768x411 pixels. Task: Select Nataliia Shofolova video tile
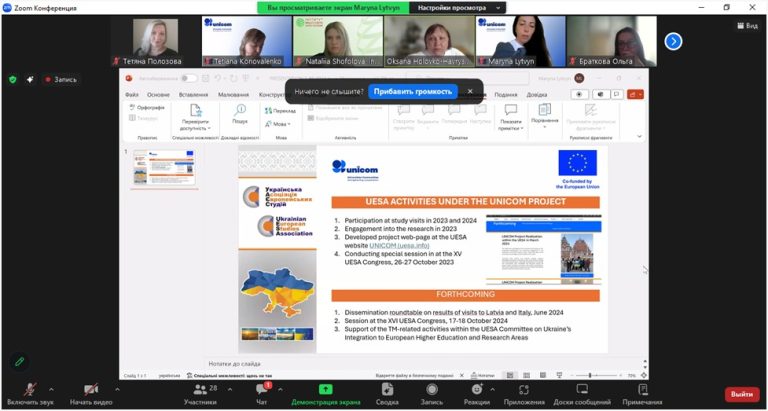tap(338, 41)
